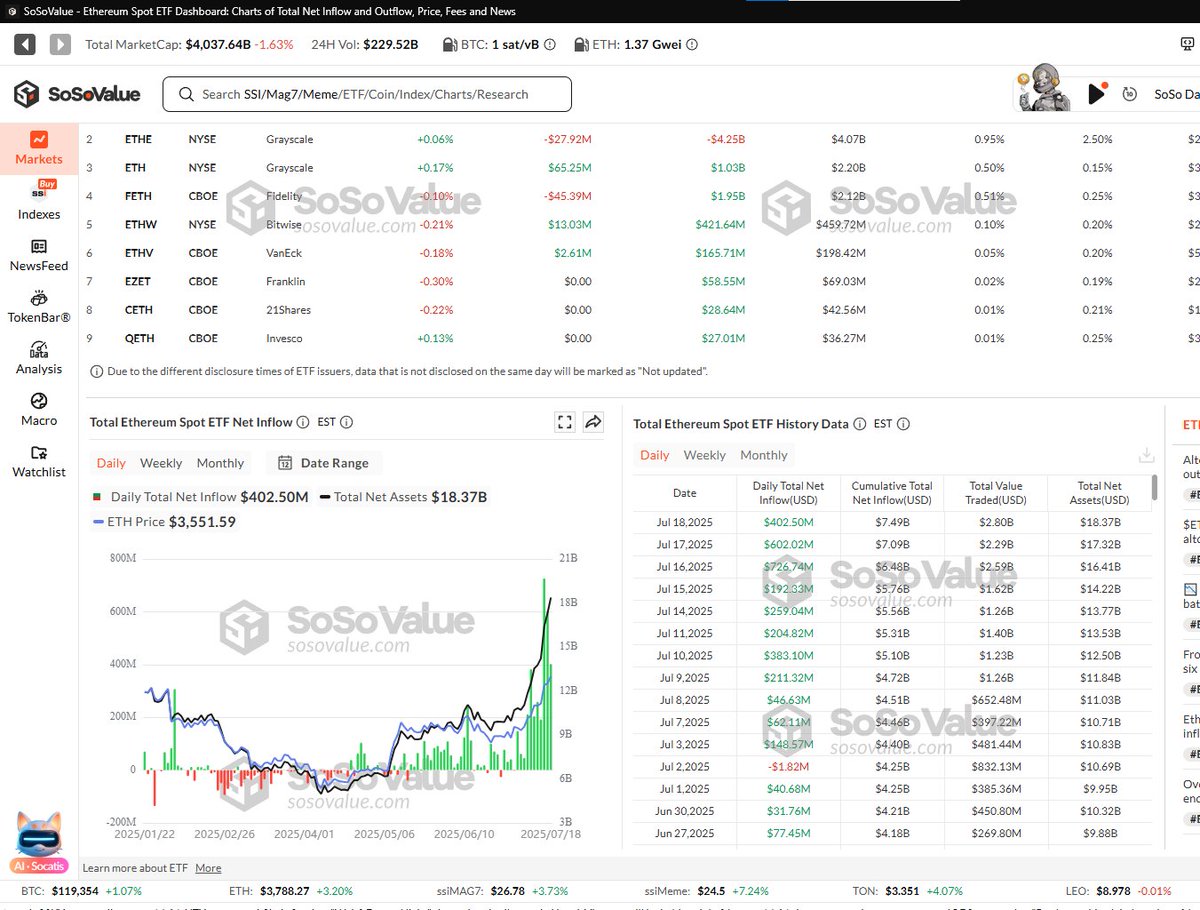1200x910 pixels.
Task: Click the $602.02M inflow cell
Action: [x=788, y=544]
